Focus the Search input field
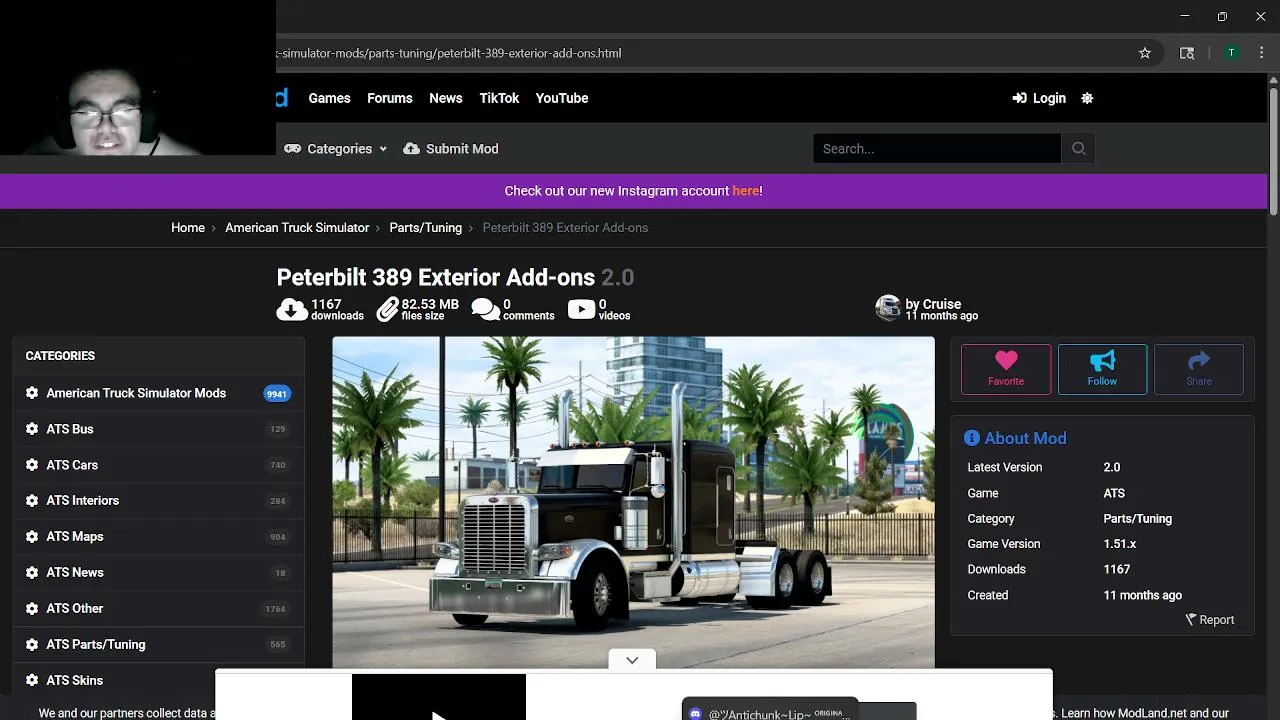This screenshot has height=720, width=1280. click(937, 148)
